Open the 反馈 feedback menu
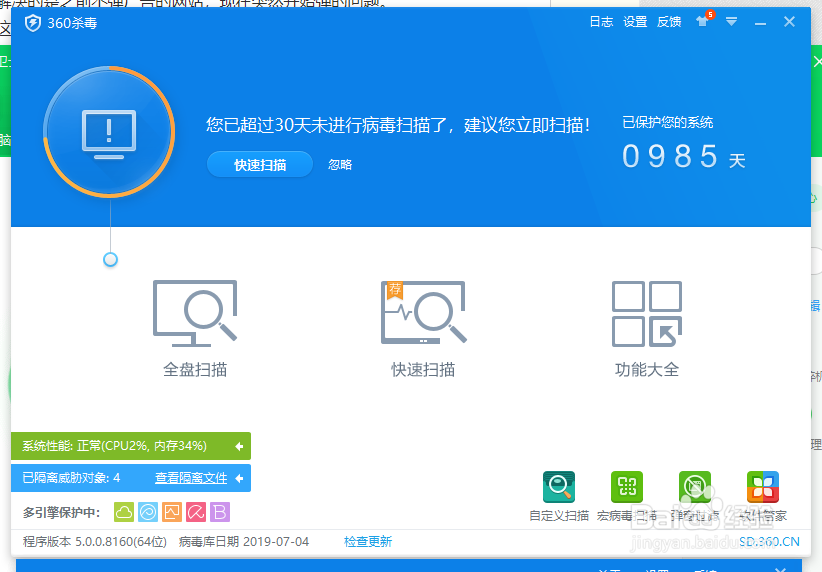The height and width of the screenshot is (572, 822). [x=669, y=22]
